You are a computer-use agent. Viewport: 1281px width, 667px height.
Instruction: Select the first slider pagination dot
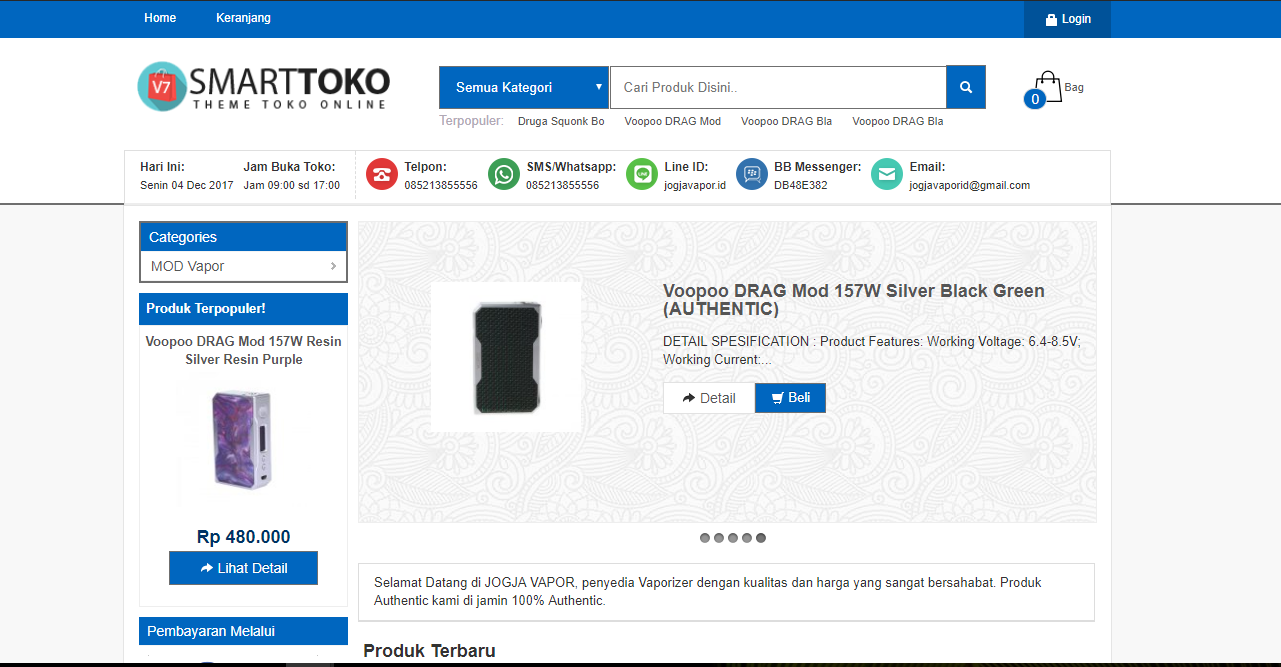pos(705,538)
